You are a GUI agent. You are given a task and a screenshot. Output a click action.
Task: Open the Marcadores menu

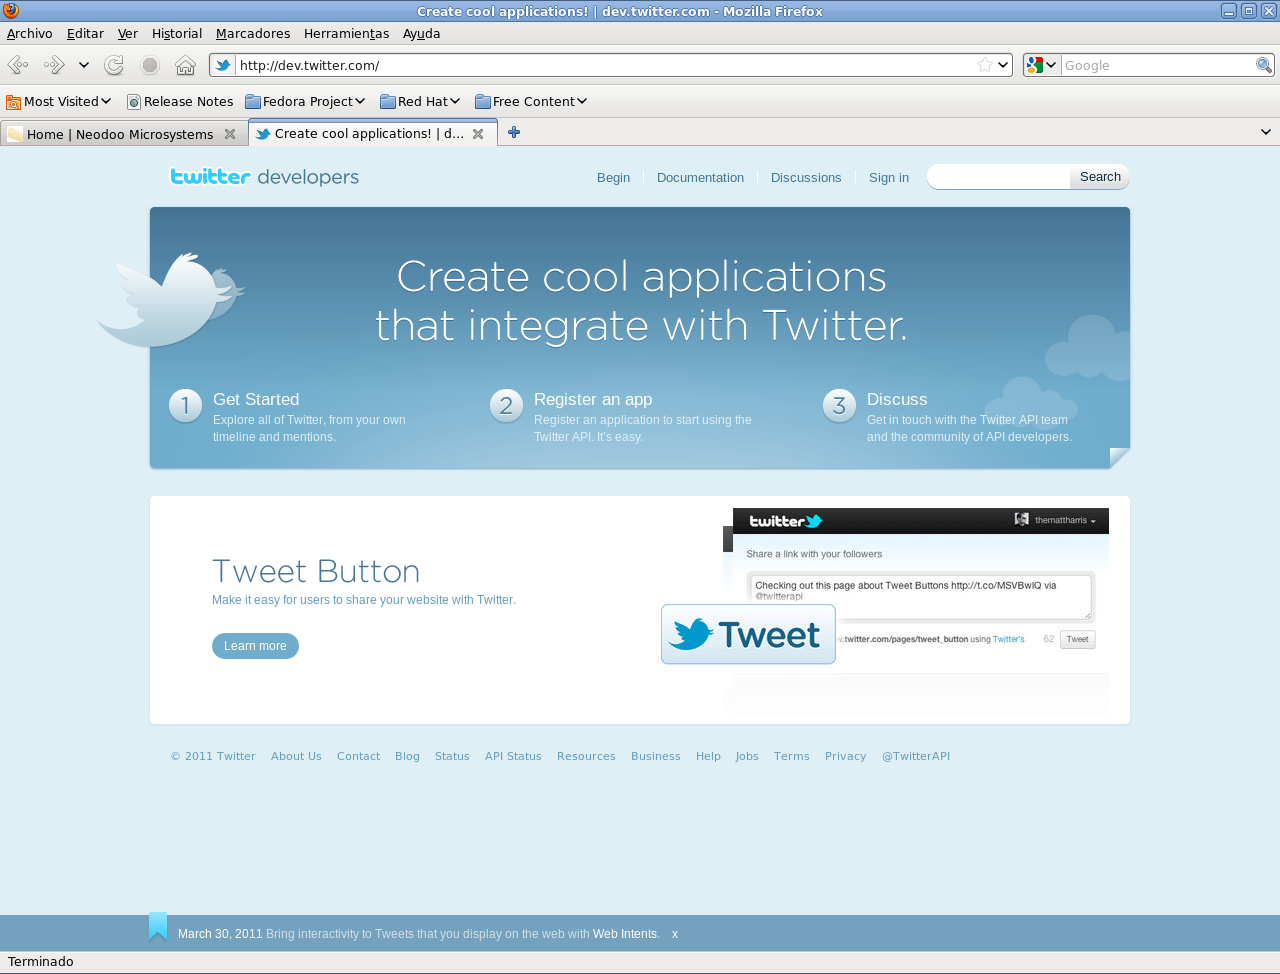[253, 33]
